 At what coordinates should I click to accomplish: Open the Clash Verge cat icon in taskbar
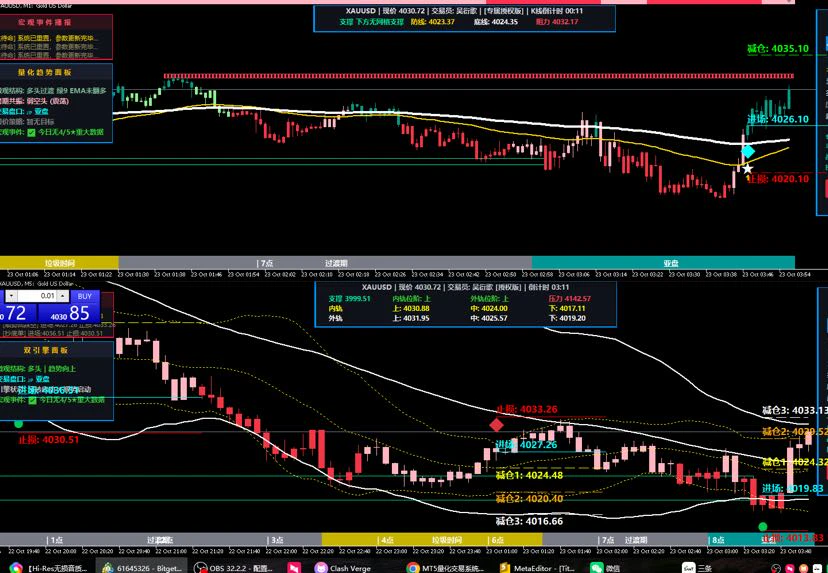(x=321, y=568)
